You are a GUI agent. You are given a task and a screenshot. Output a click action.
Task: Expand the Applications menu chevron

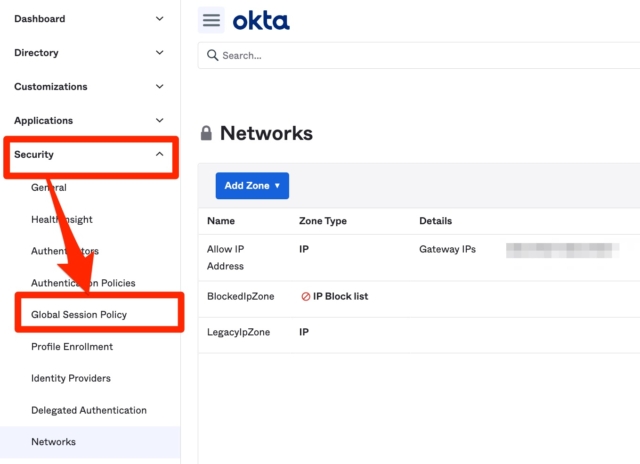[160, 120]
